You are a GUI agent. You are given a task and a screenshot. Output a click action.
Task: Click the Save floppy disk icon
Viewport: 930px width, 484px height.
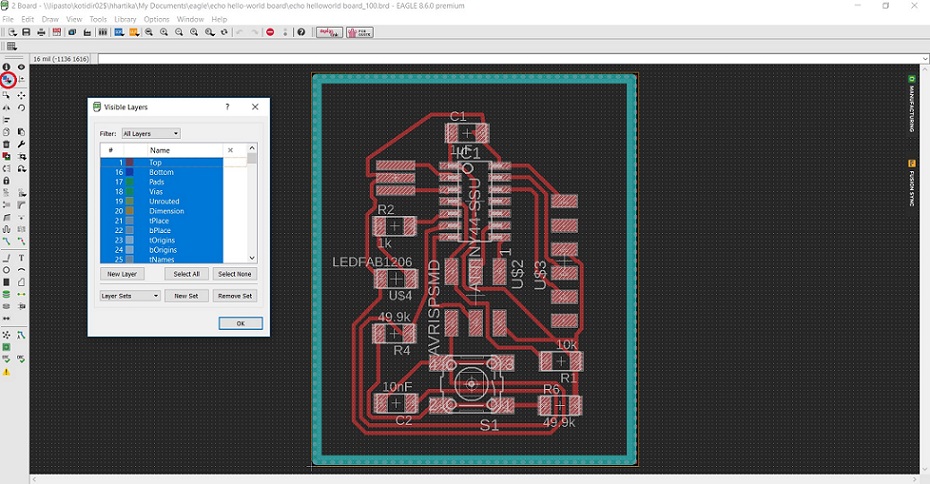pos(26,32)
